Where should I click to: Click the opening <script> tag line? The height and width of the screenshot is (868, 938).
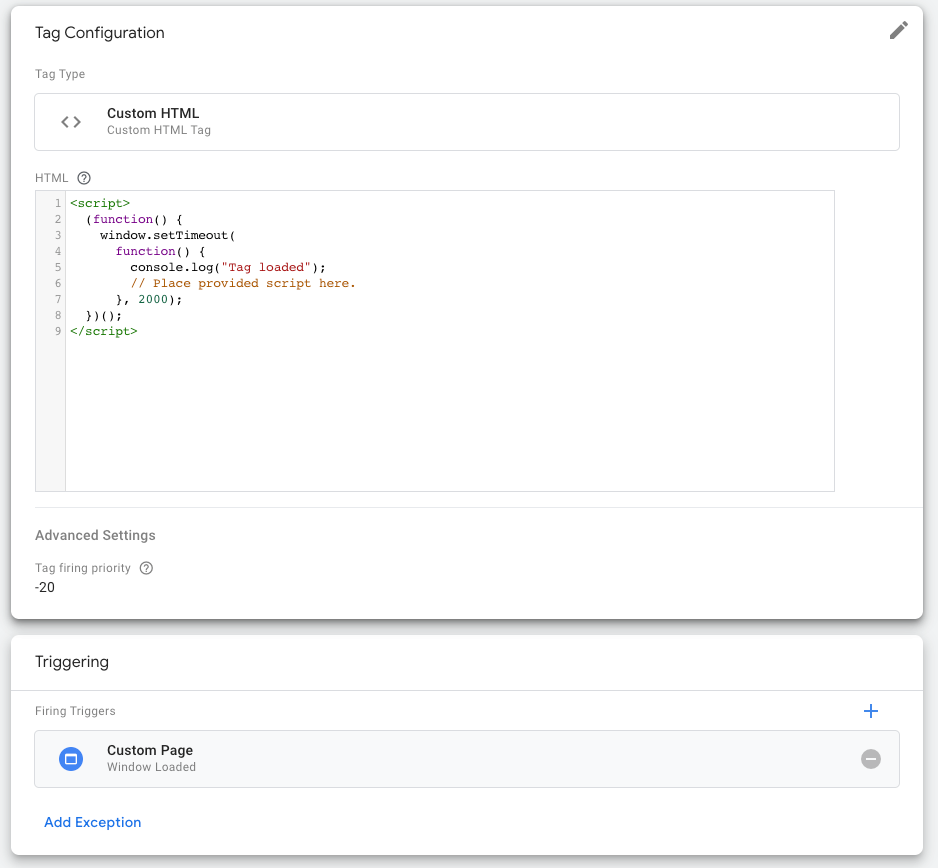[x=100, y=203]
